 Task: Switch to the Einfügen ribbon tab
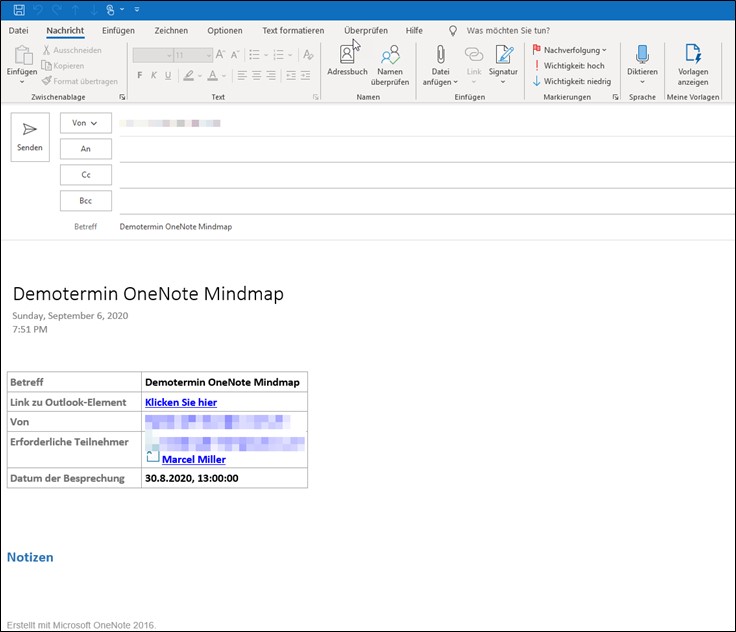118,31
